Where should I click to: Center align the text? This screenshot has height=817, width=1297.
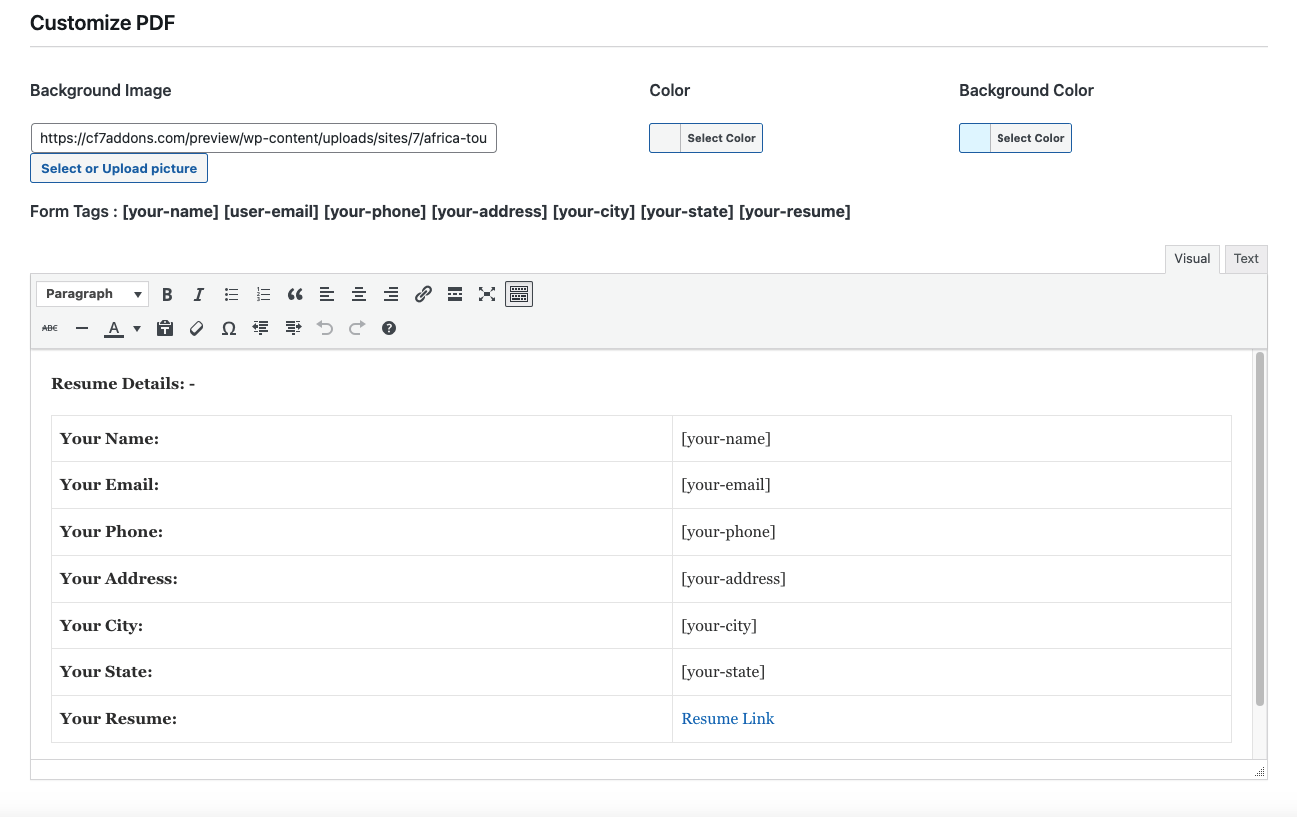[359, 294]
